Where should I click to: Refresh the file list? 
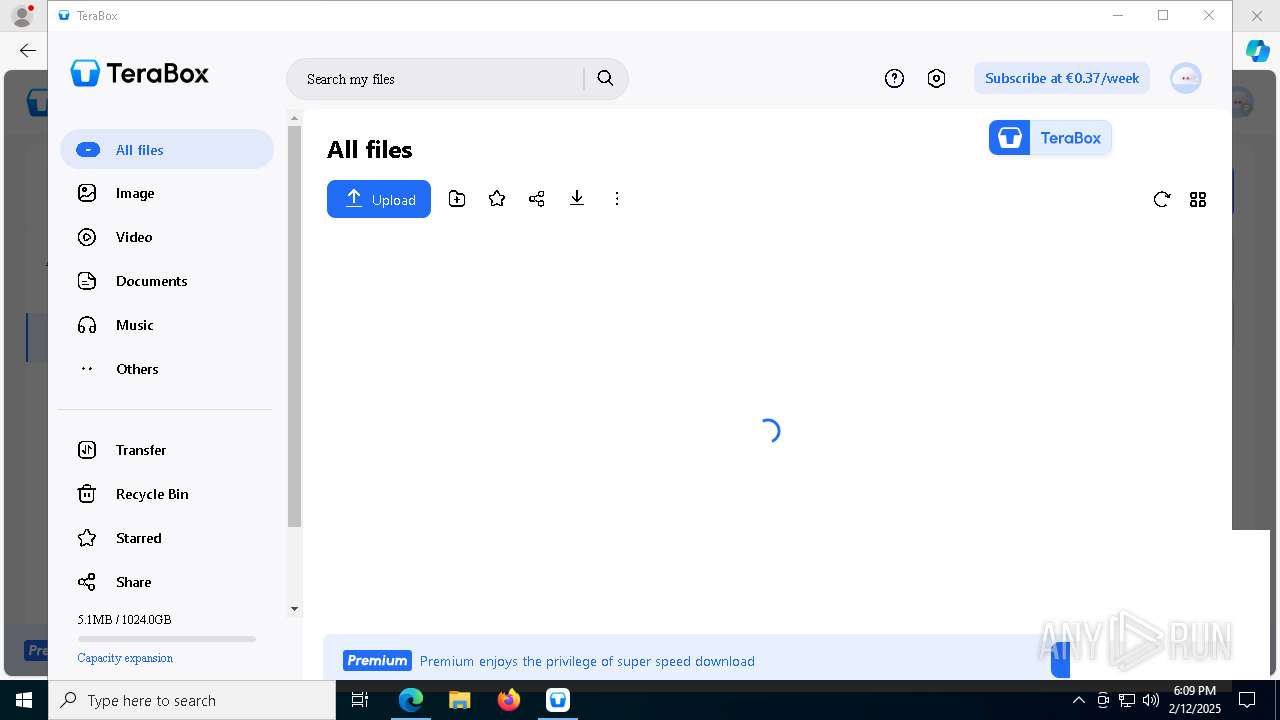click(1162, 199)
